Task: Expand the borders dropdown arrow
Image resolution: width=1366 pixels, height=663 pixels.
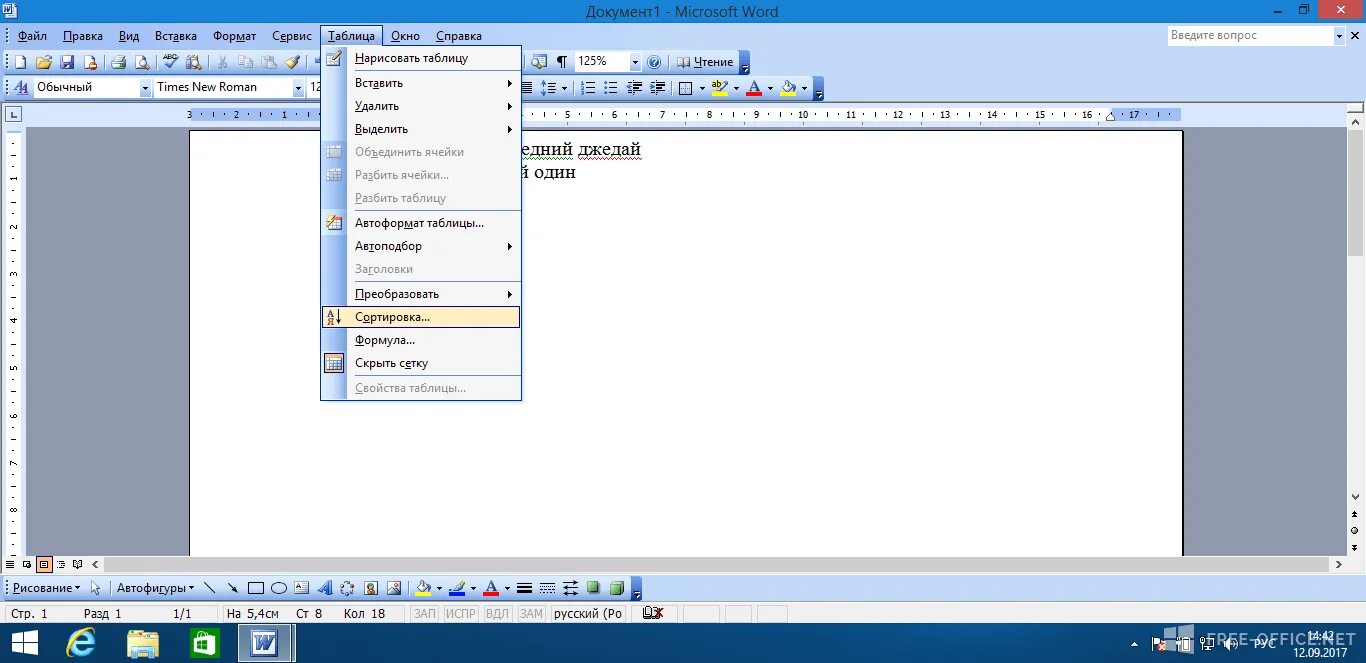Action: tap(702, 88)
